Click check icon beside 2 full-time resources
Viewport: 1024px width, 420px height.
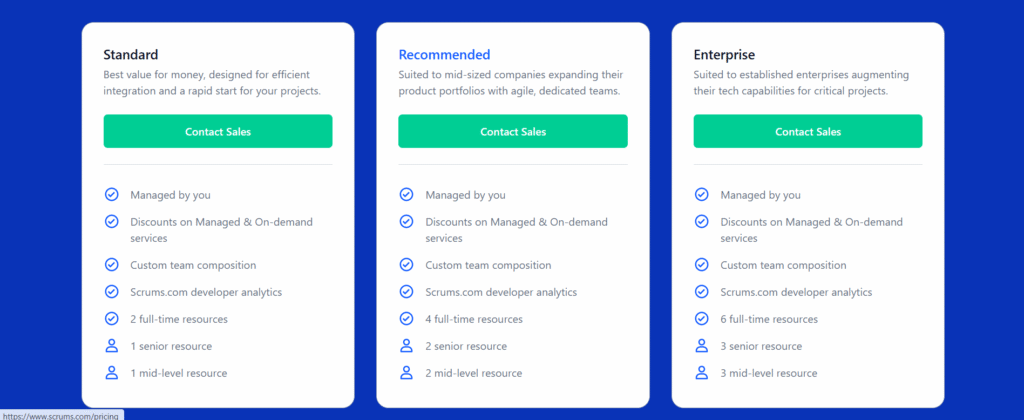(x=111, y=319)
